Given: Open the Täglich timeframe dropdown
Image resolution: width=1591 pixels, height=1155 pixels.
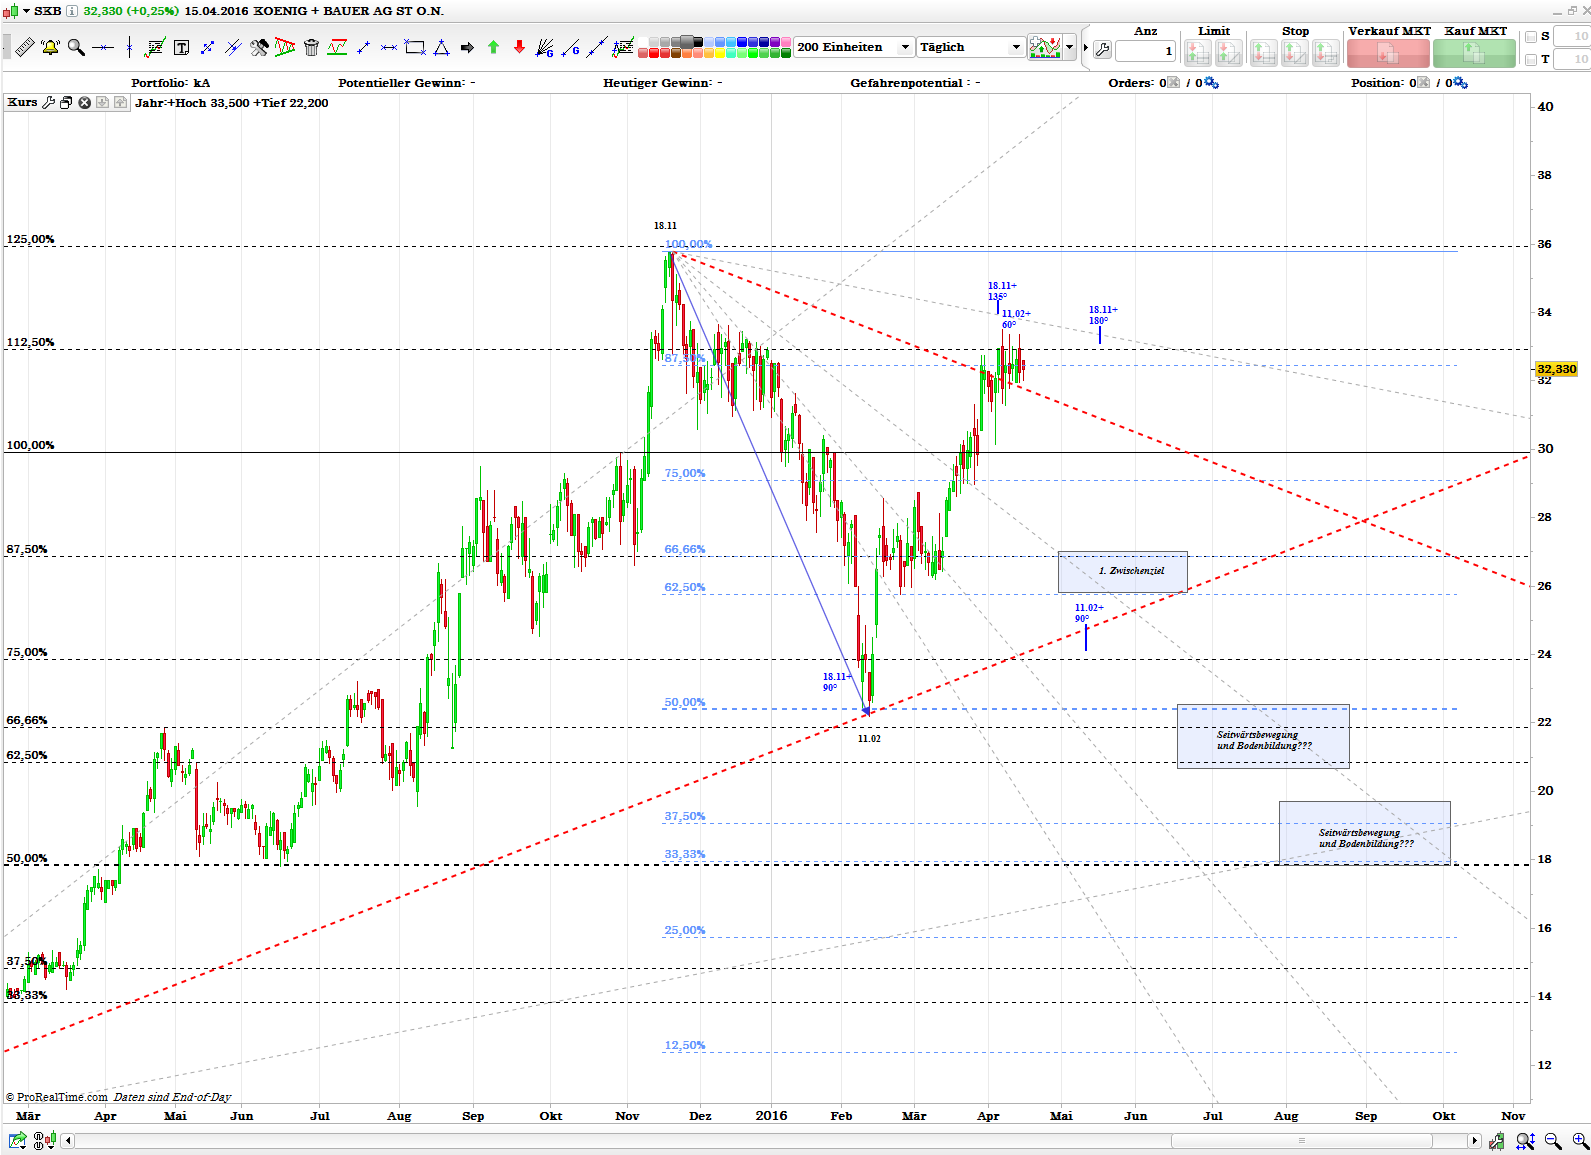Looking at the screenshot, I should coord(1016,47).
